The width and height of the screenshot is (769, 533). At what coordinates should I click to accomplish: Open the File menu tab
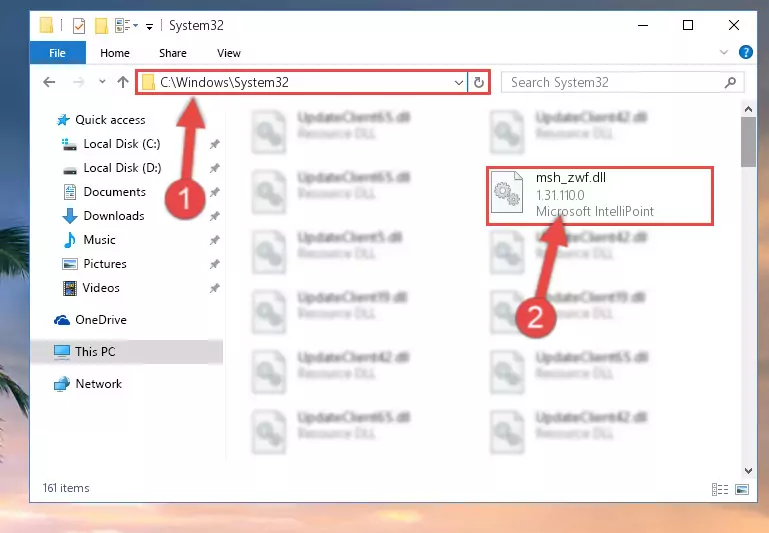tap(57, 53)
